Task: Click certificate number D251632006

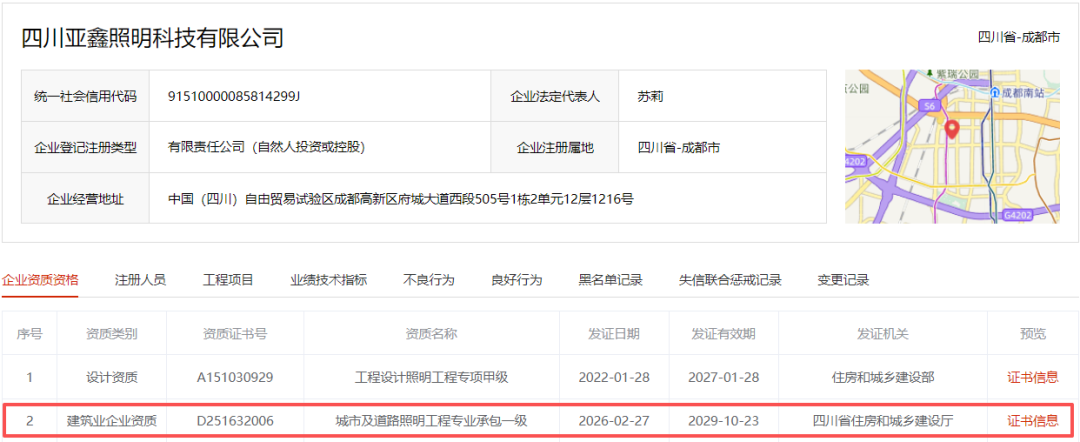Action: (x=235, y=421)
